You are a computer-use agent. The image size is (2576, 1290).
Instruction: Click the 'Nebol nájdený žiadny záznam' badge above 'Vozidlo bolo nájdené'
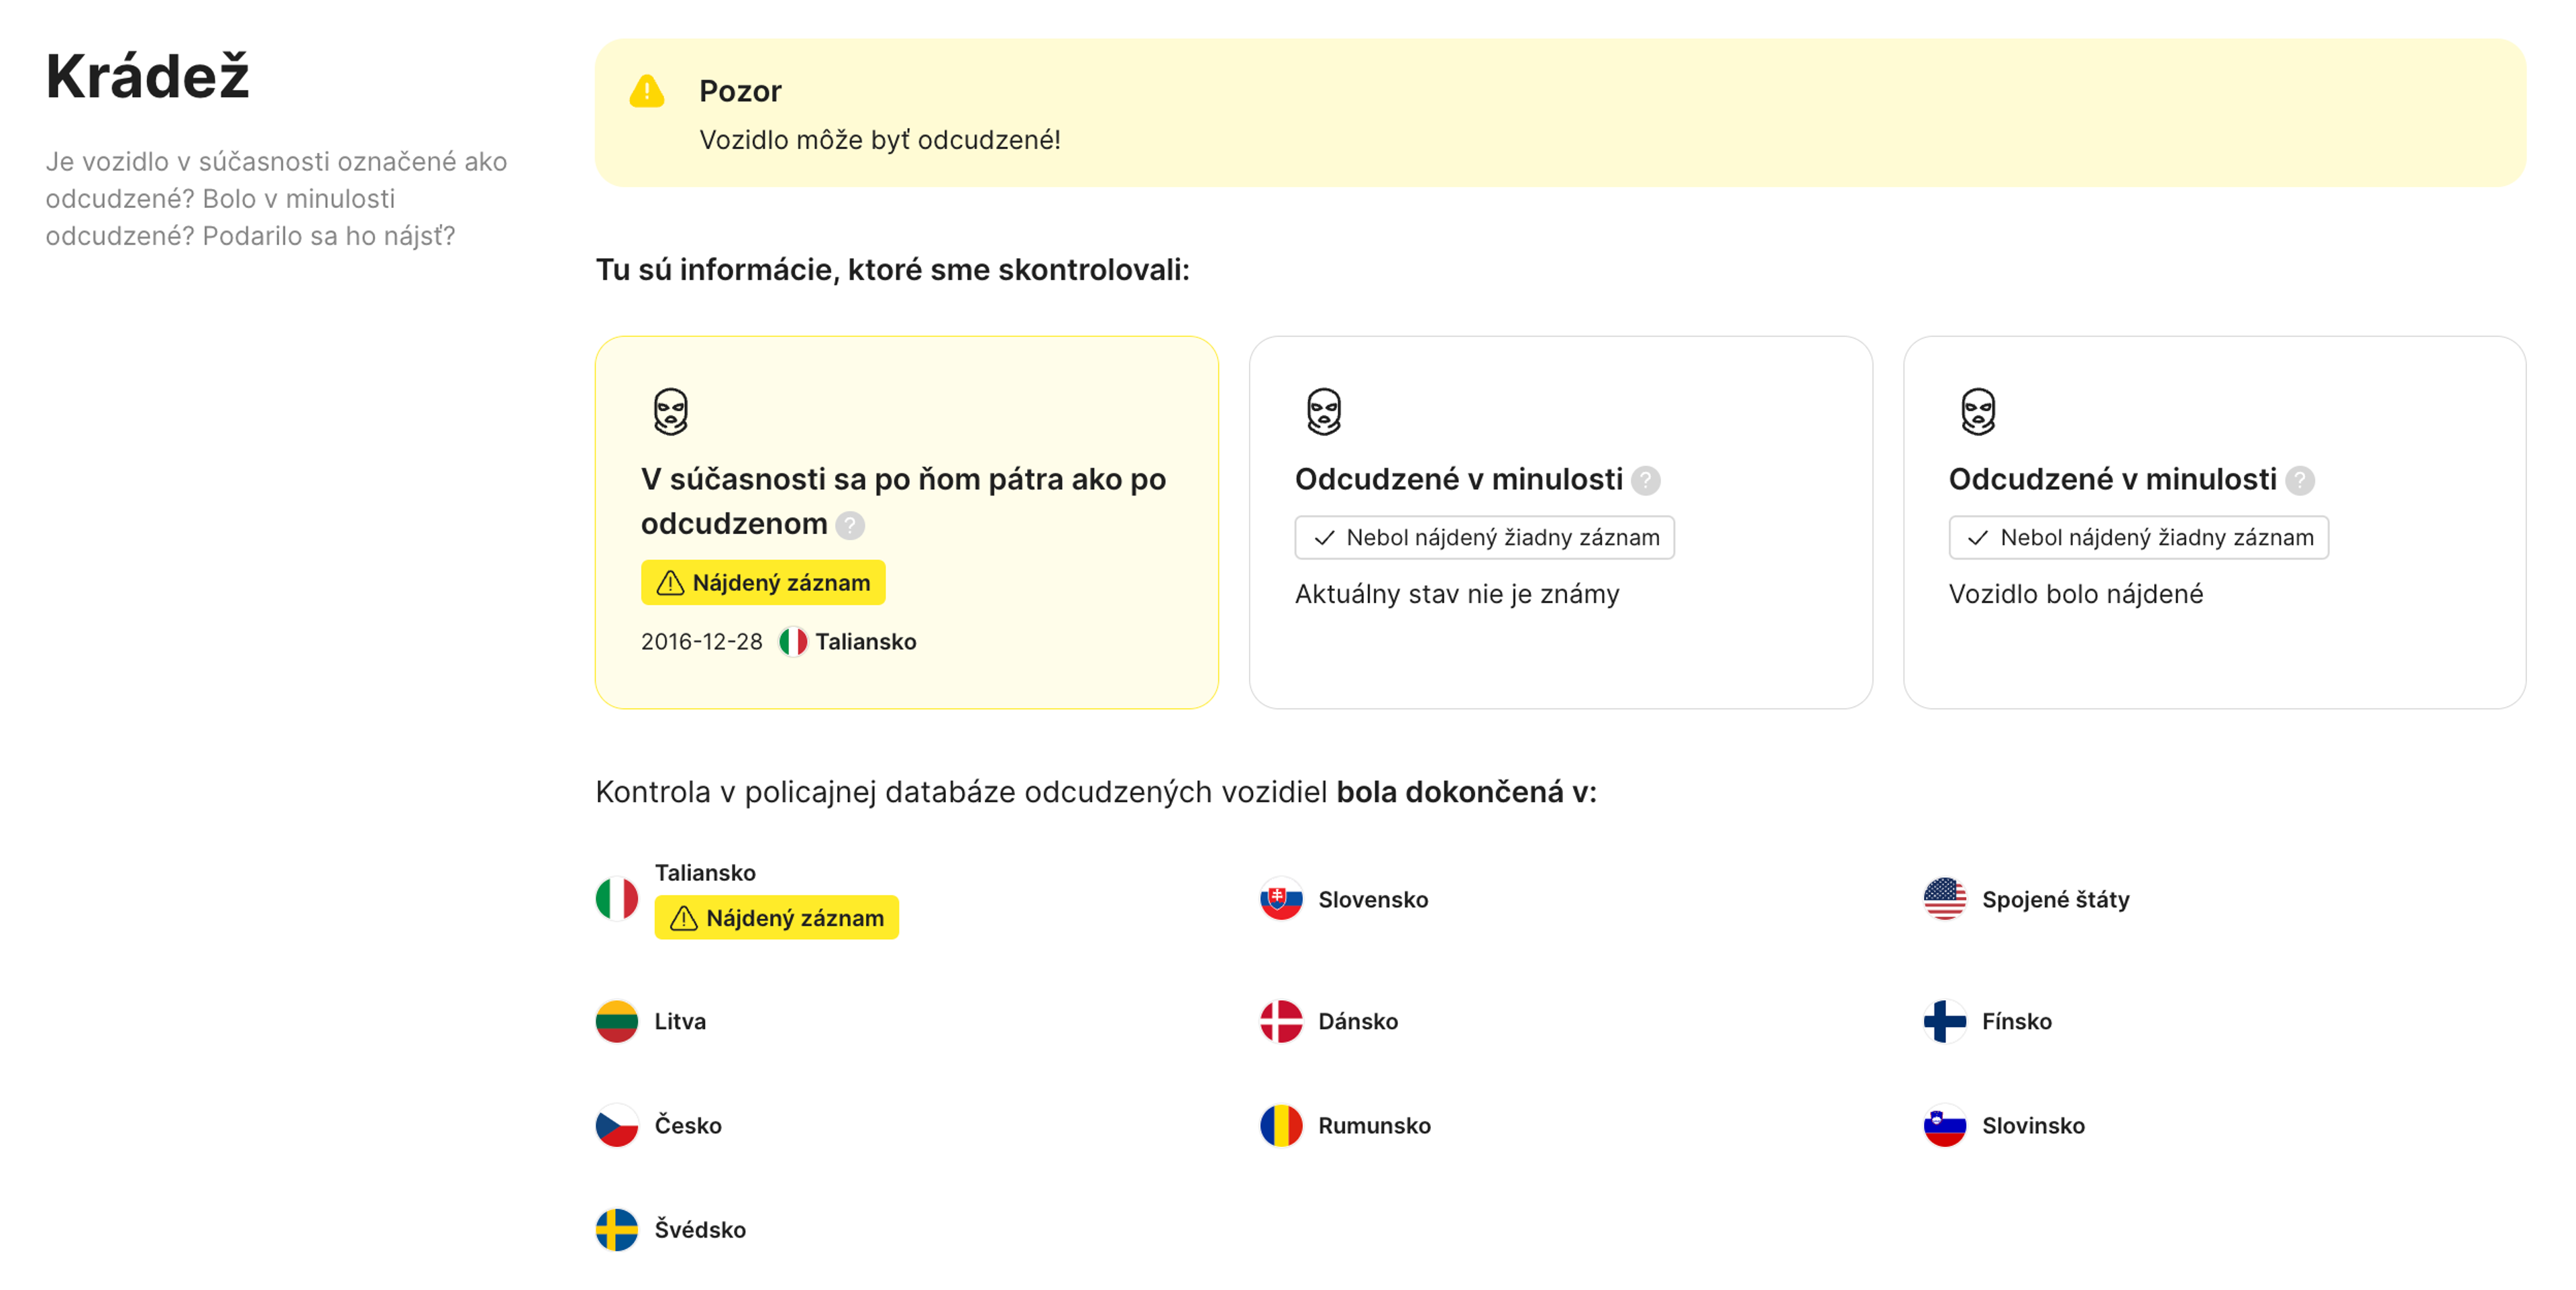point(2138,537)
